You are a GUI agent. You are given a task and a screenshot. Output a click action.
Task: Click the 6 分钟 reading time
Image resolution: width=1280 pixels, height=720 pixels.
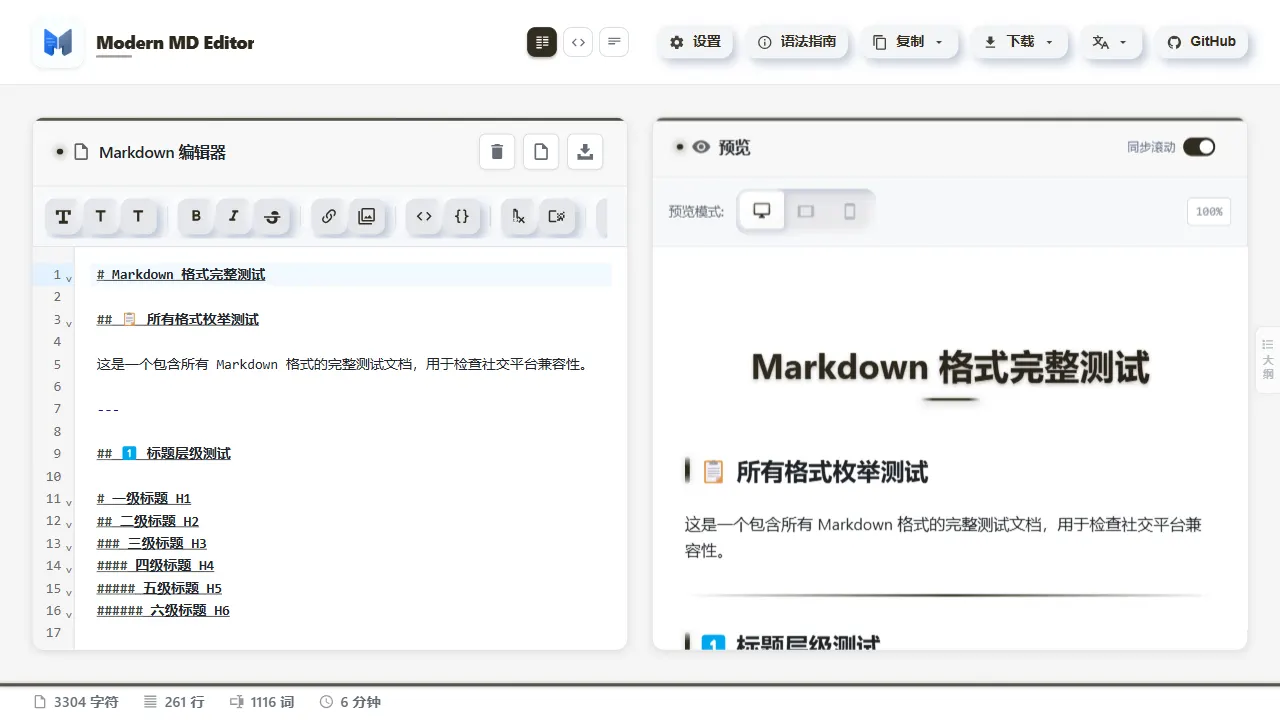(350, 702)
